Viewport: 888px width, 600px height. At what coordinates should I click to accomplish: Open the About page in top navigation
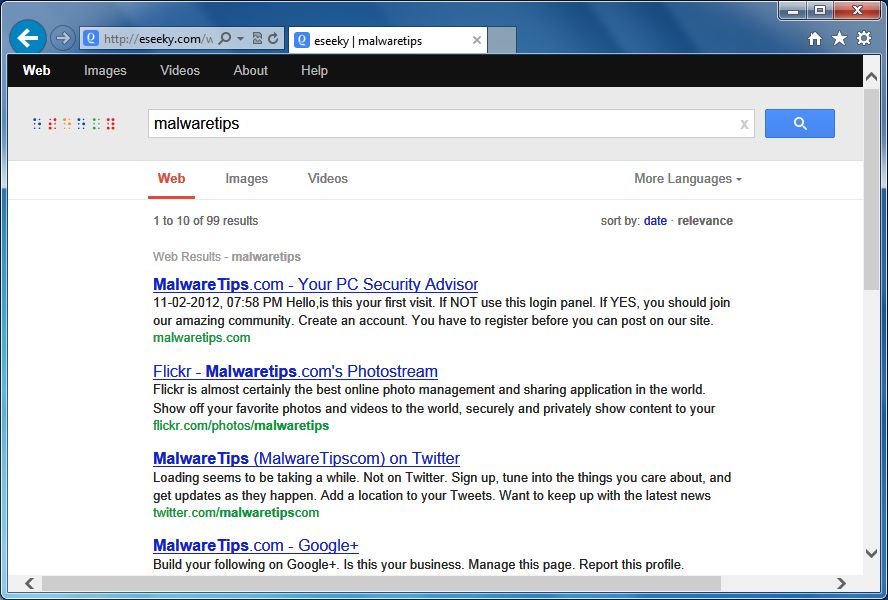250,70
